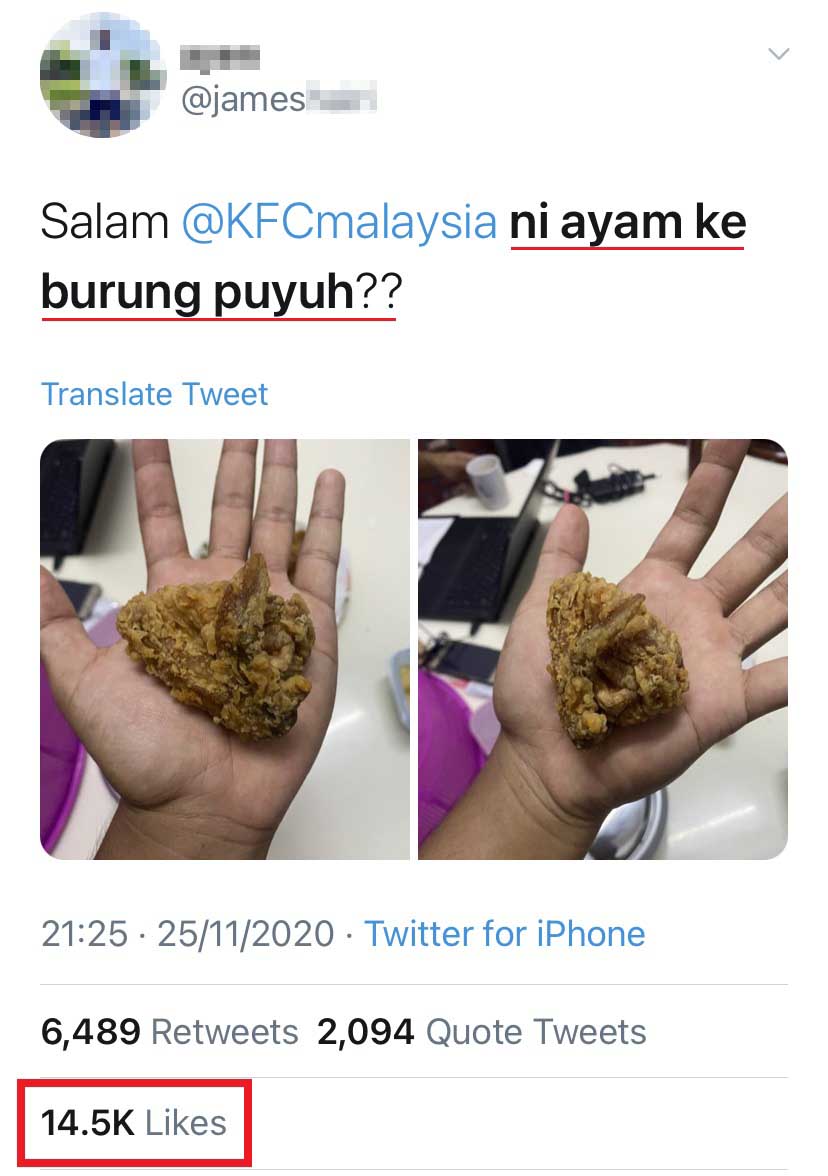Tap the word 'Salam' in the tweet
Screen dimensions: 828x1176
(105, 222)
